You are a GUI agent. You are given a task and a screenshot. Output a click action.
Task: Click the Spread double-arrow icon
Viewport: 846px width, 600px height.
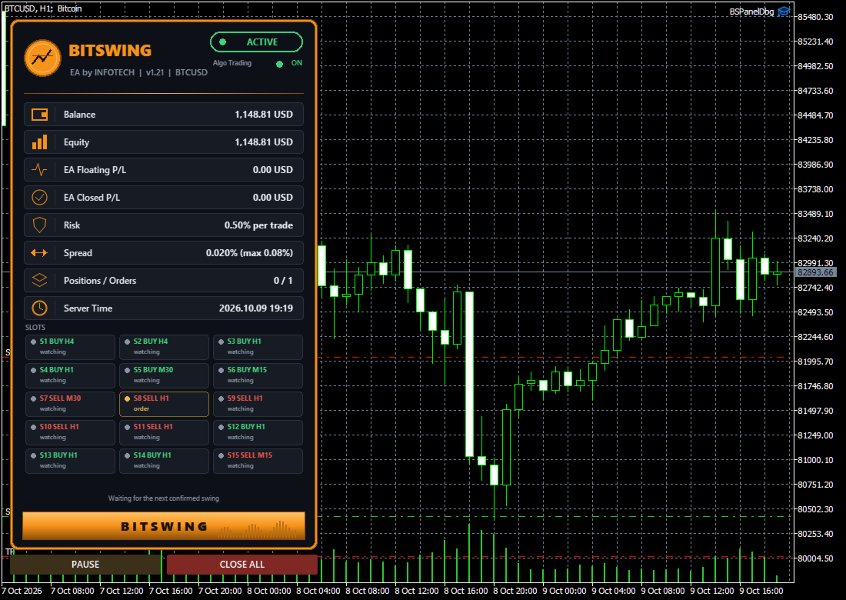[39, 253]
